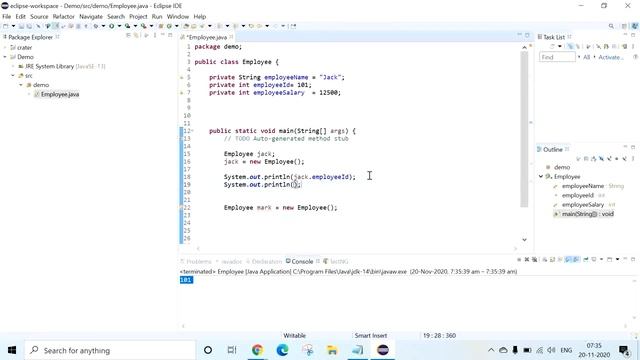Toggle Hide Fields in Outline toolbar
Viewport: 640px width, 360px height.
click(601, 159)
